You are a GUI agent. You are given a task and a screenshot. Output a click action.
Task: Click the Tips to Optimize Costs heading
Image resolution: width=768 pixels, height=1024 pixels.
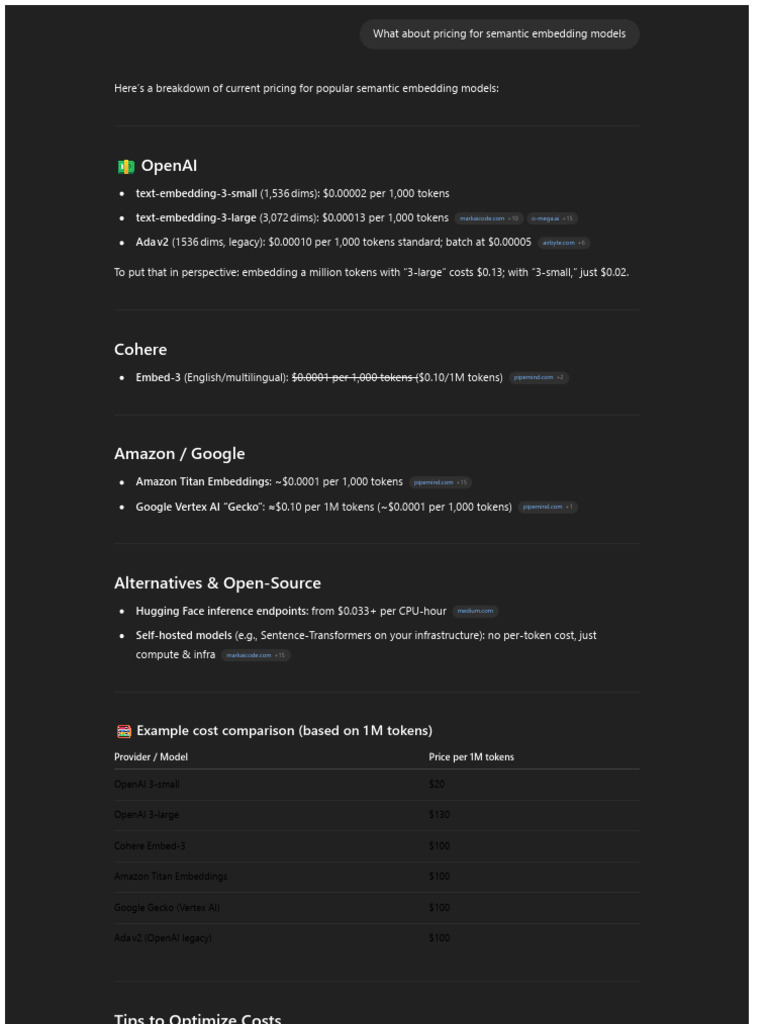click(x=197, y=1016)
